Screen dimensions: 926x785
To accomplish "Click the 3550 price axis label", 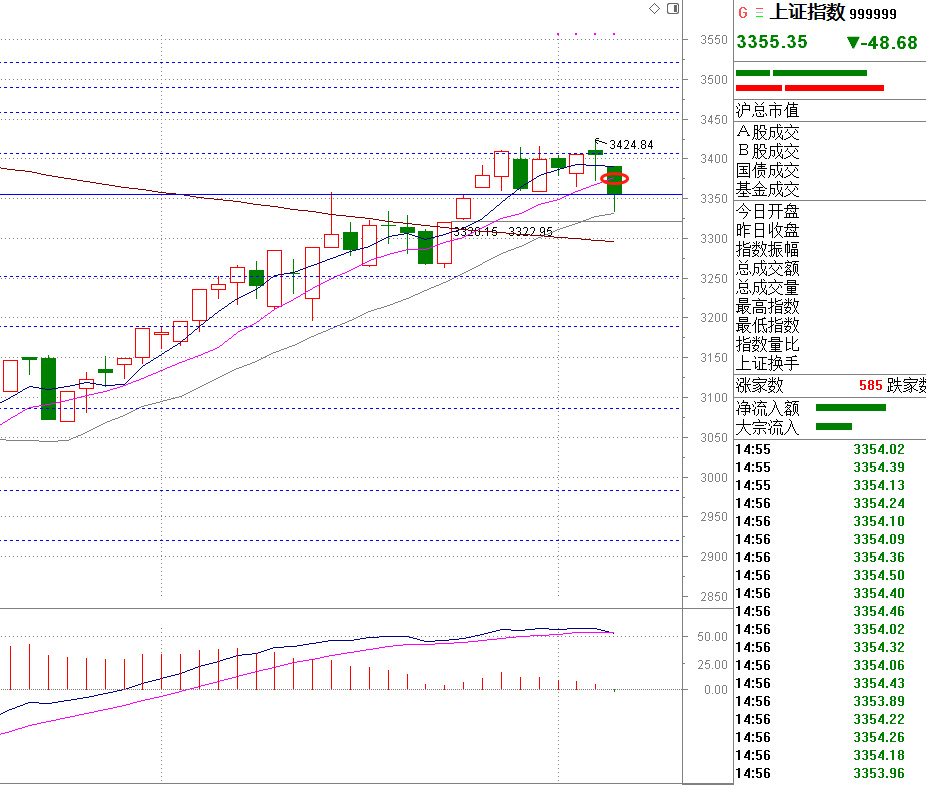I will point(713,40).
